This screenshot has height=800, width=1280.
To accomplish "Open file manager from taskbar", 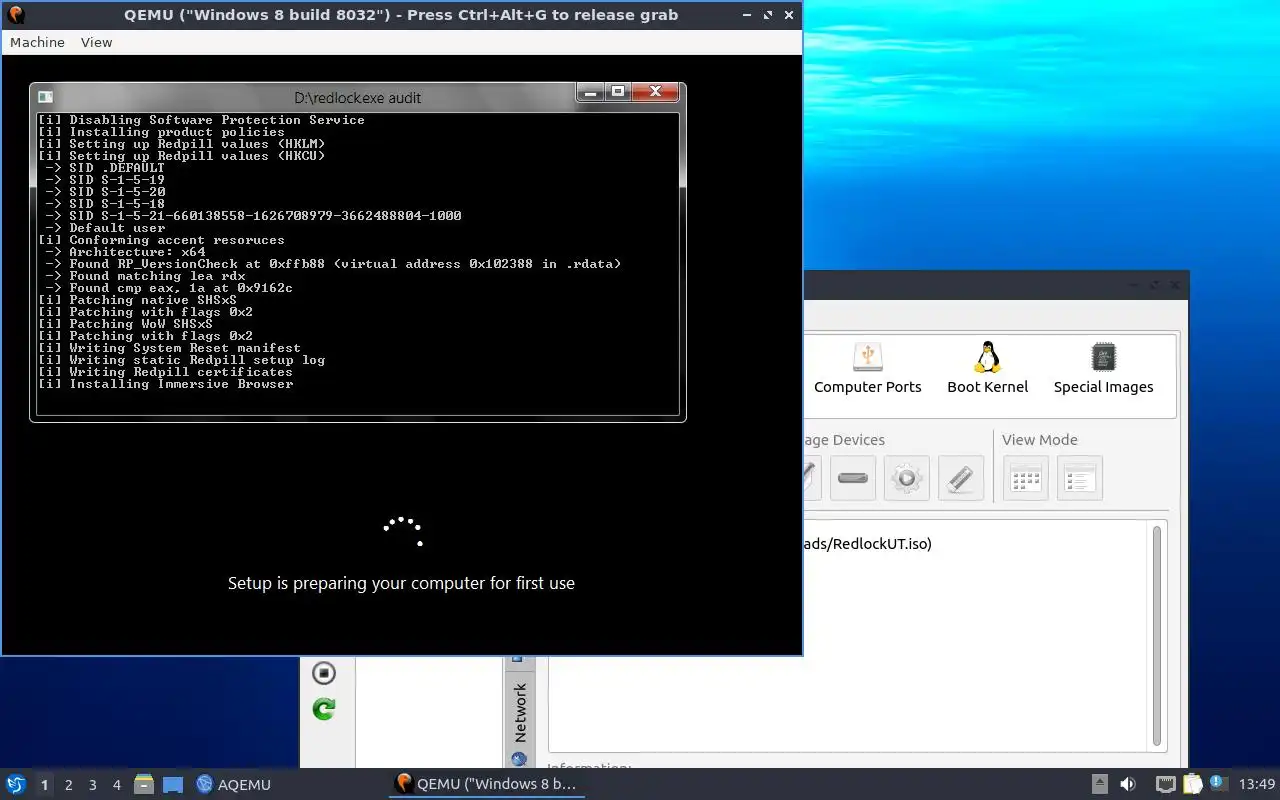I will [x=144, y=785].
